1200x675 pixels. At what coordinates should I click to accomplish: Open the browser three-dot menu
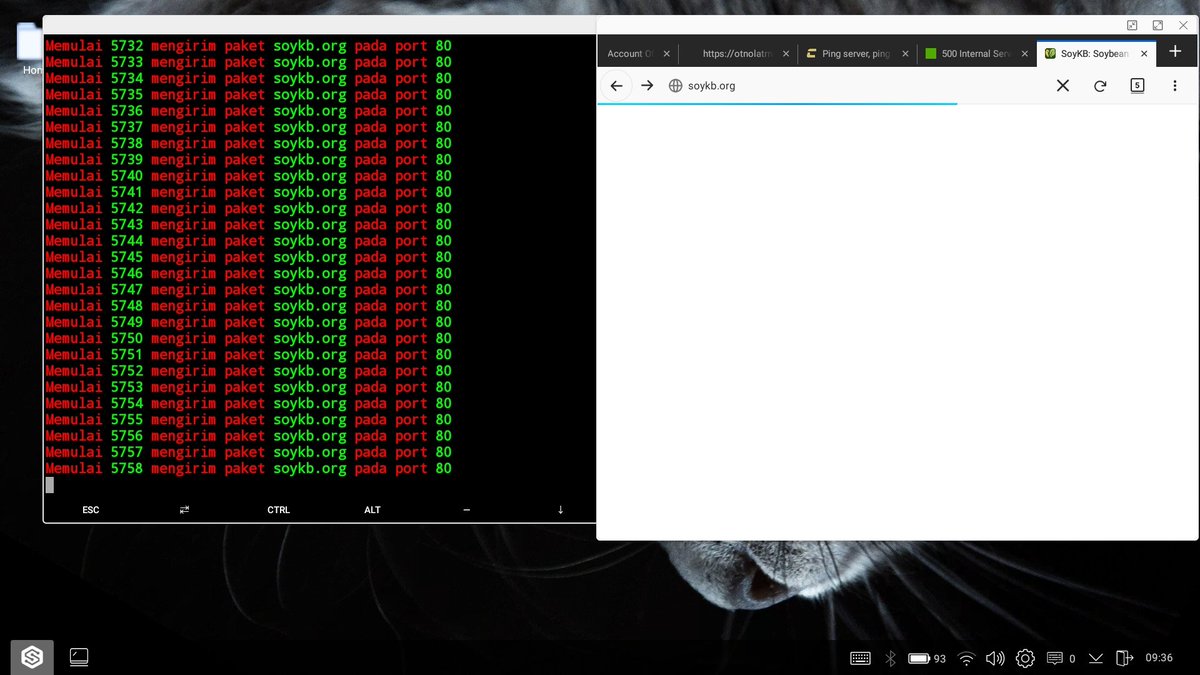(x=1175, y=86)
